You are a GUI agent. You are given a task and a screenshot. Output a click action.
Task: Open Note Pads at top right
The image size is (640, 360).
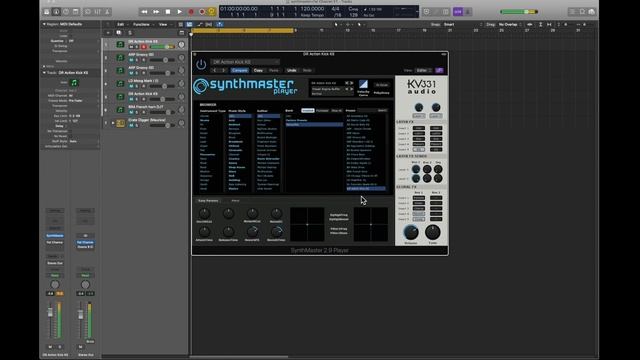(x=582, y=12)
